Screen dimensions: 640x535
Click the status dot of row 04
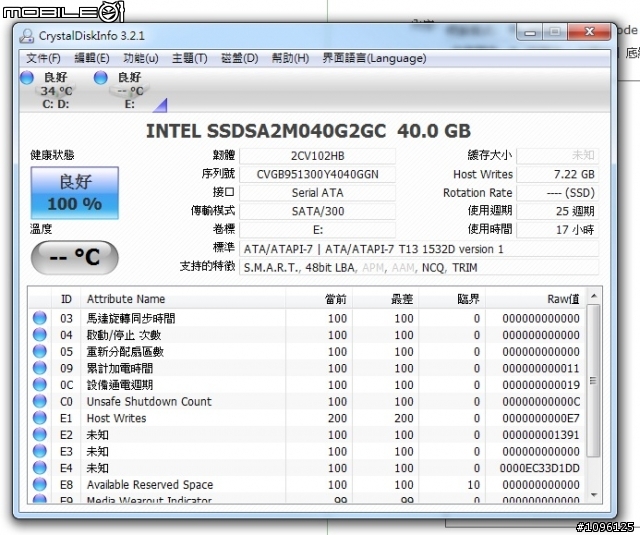click(40, 335)
